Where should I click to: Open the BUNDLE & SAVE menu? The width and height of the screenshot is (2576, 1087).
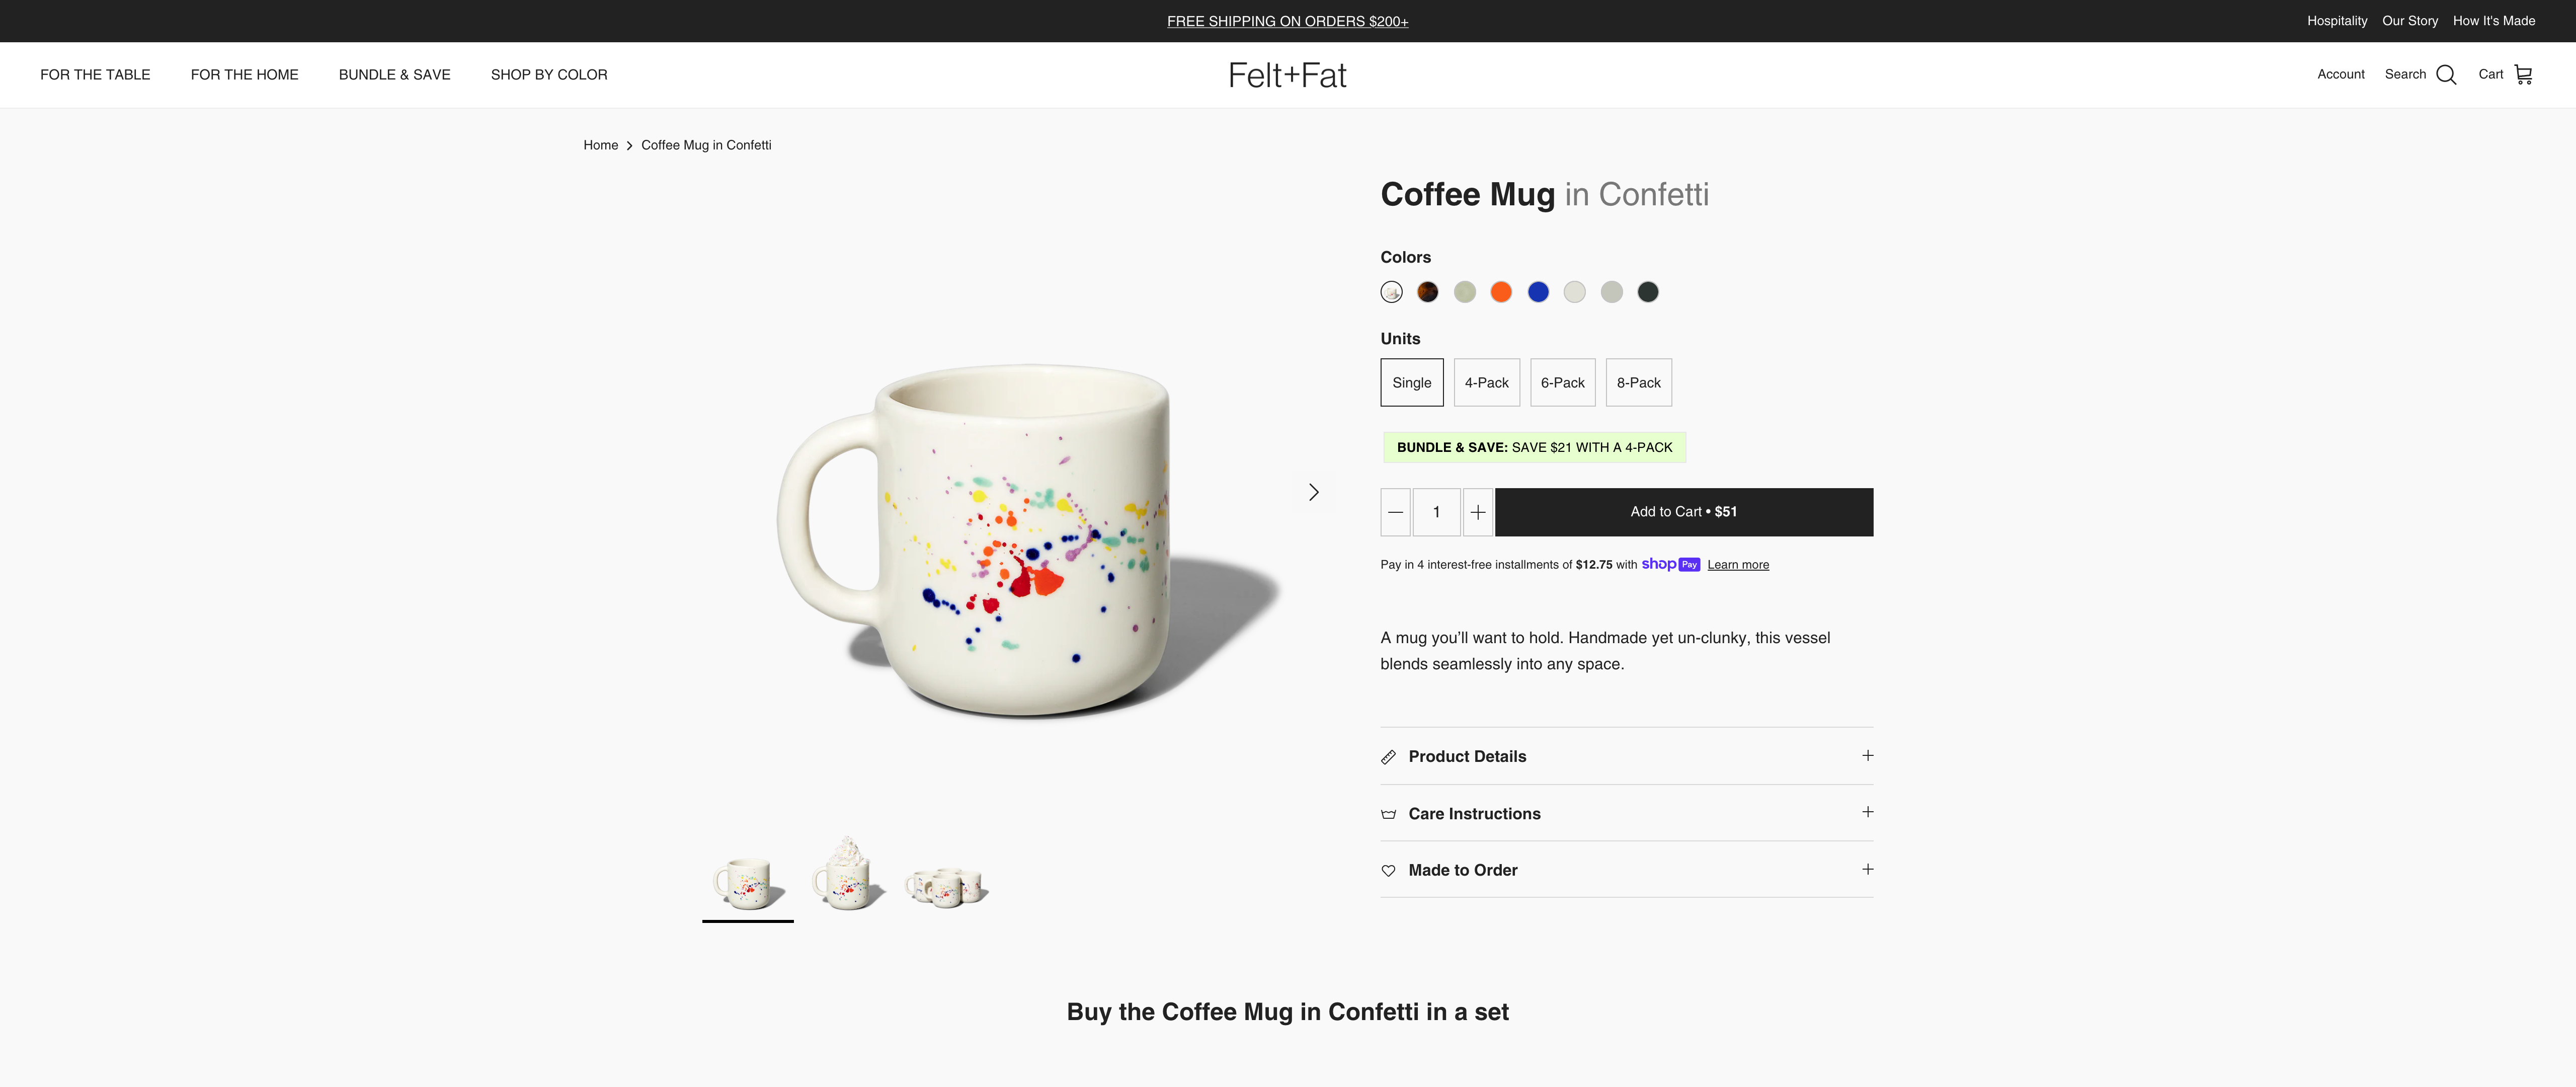coord(394,74)
